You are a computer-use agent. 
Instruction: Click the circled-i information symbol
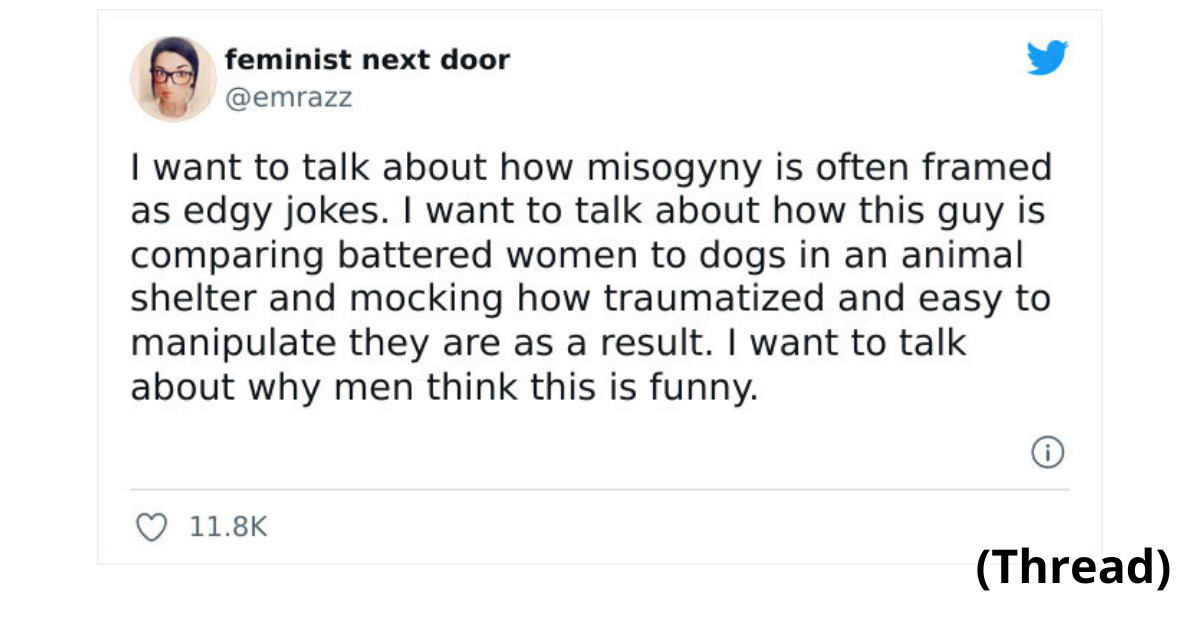click(1047, 452)
